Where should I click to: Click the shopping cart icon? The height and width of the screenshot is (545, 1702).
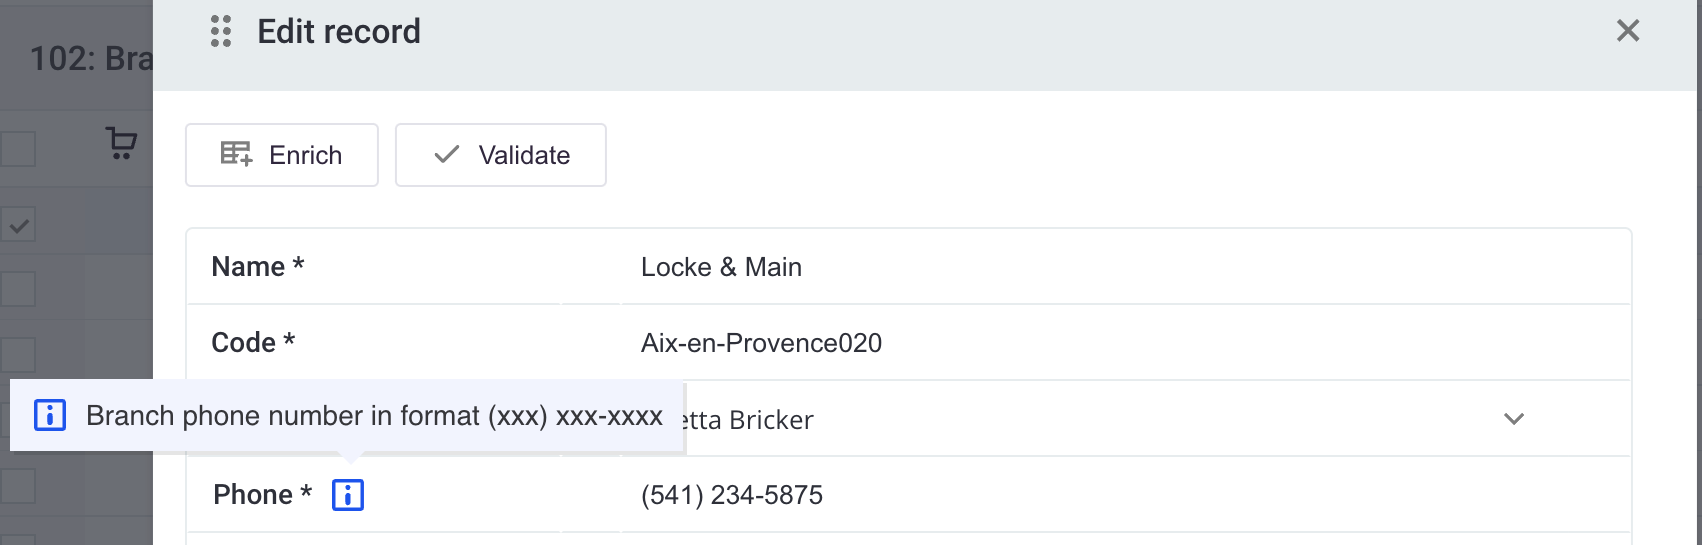tap(121, 143)
